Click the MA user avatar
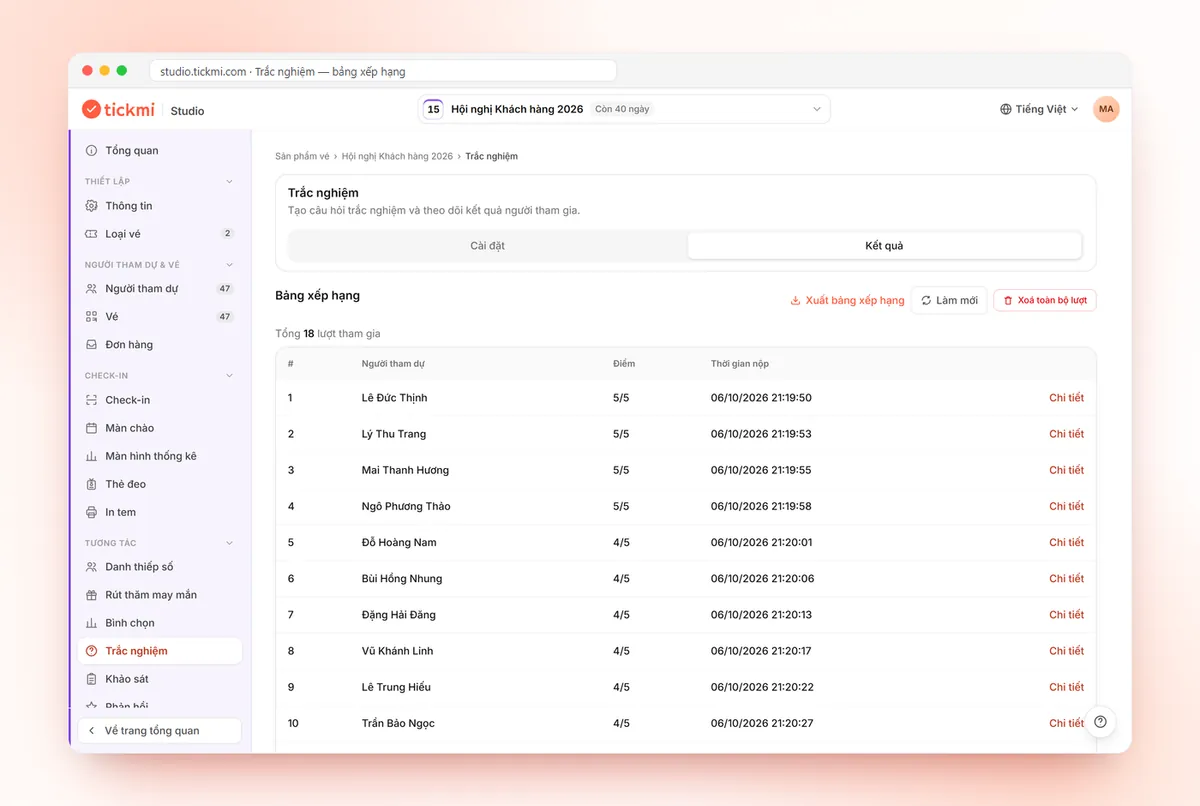 click(x=1106, y=109)
